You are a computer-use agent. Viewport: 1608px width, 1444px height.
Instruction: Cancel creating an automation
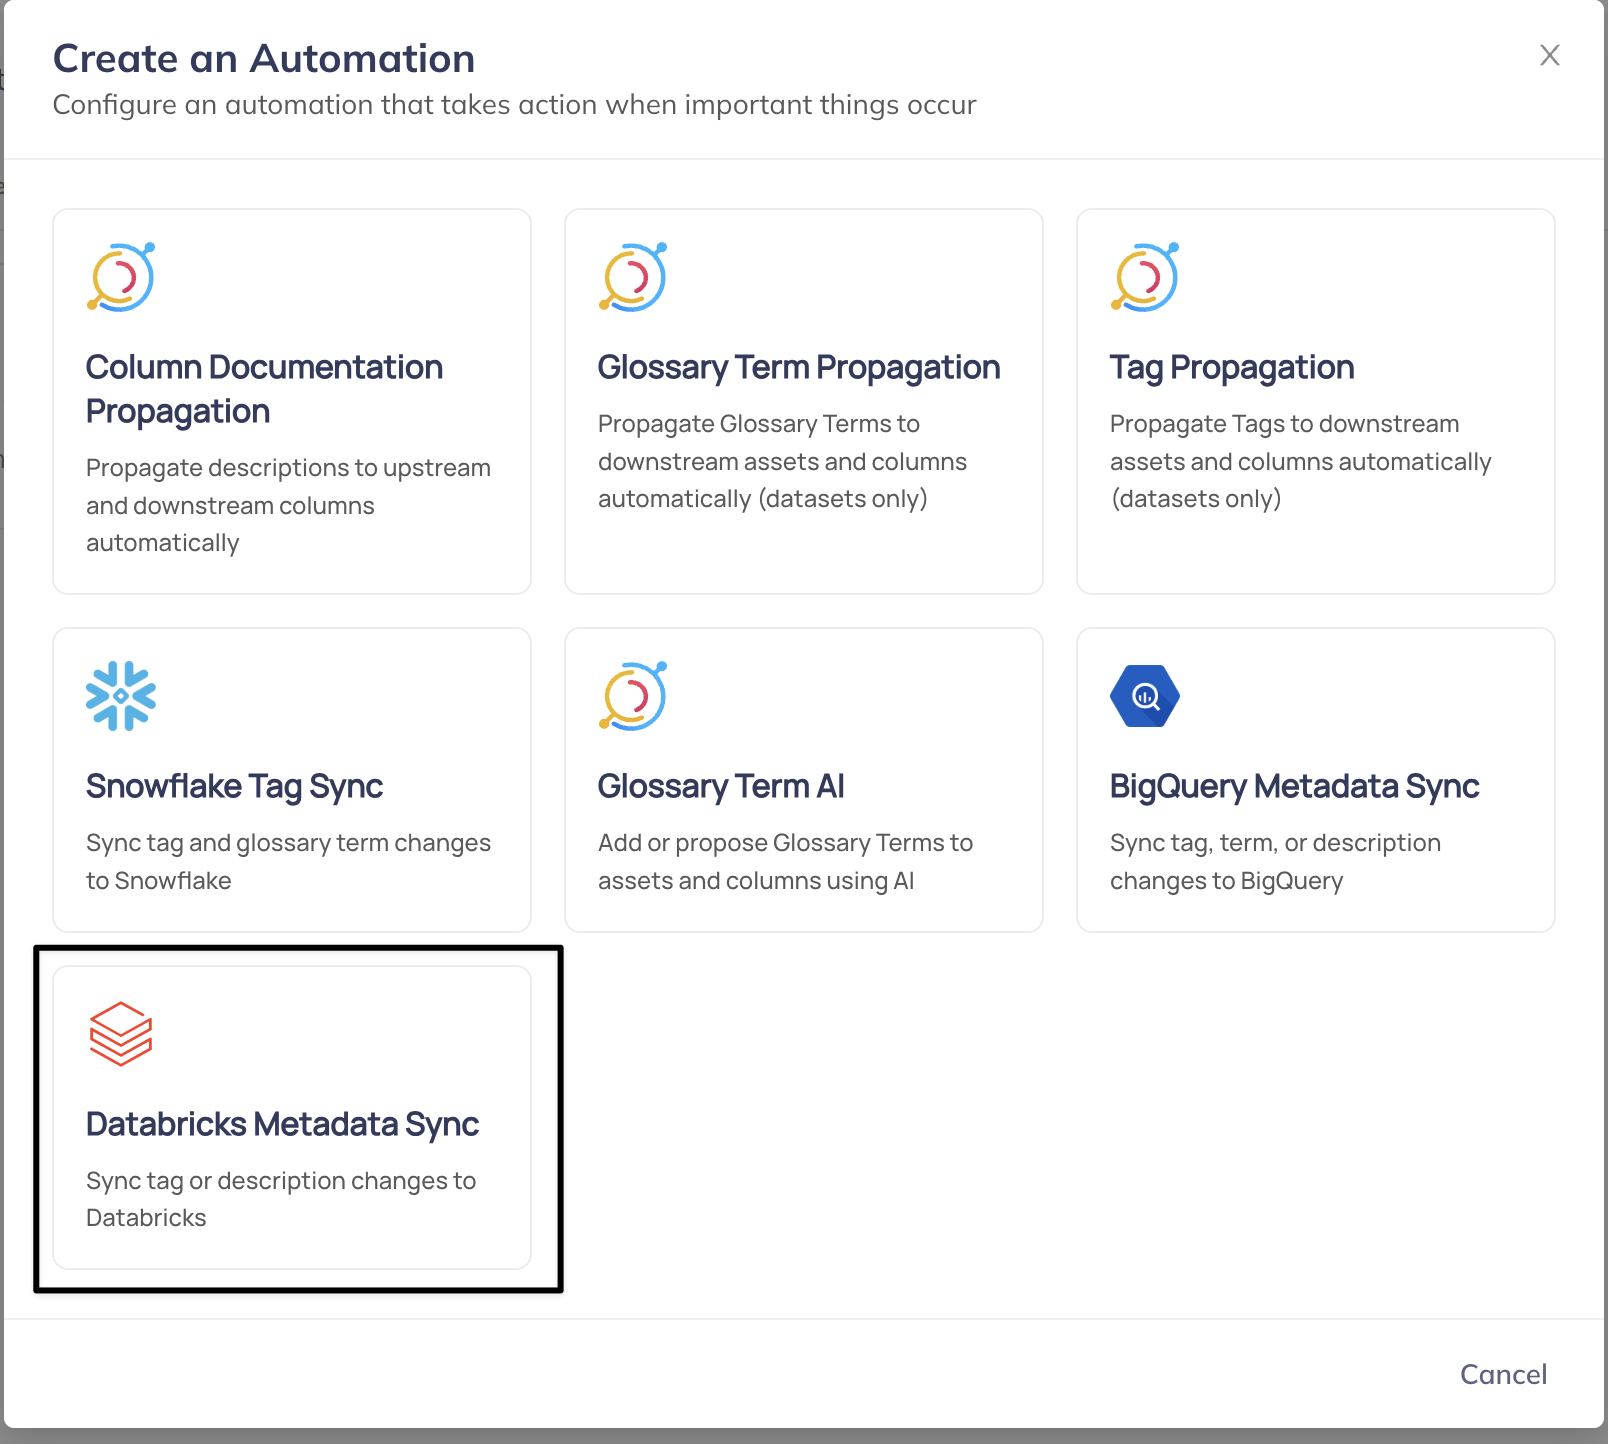[x=1503, y=1374]
